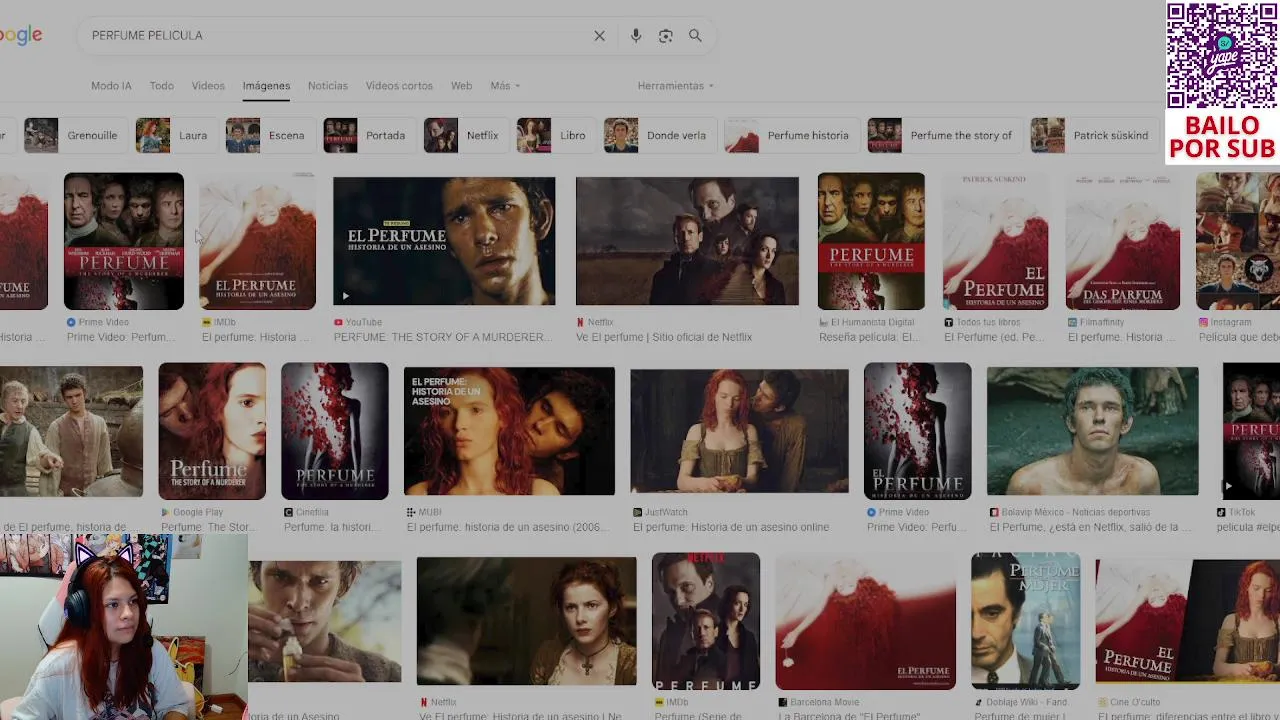
Task: Clear the search box with the X icon
Action: pyautogui.click(x=599, y=36)
